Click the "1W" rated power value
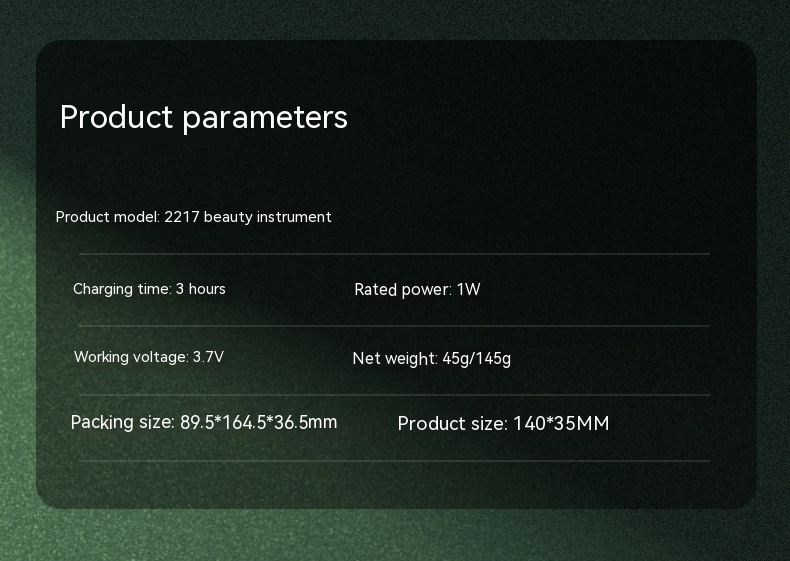The width and height of the screenshot is (790, 561). coord(469,290)
